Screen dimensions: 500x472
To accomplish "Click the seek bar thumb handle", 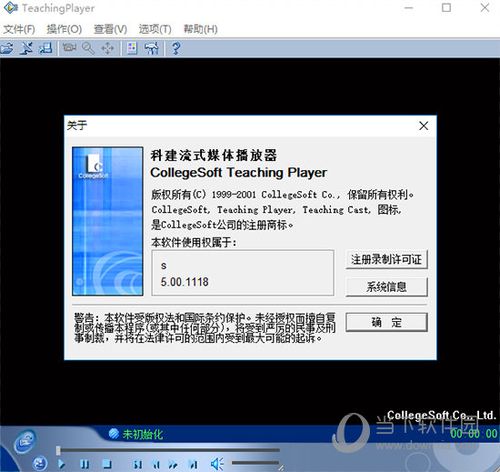I will coord(58,450).
